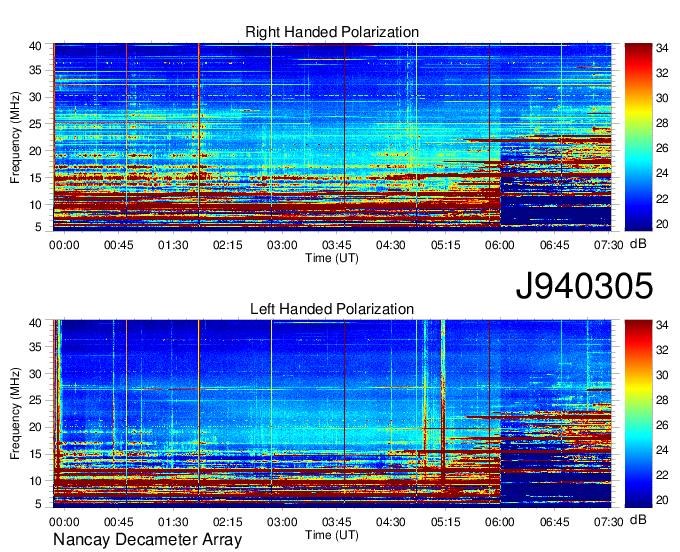680x552 pixels.
Task: Select the "J940305" identifier text
Action: (x=584, y=285)
